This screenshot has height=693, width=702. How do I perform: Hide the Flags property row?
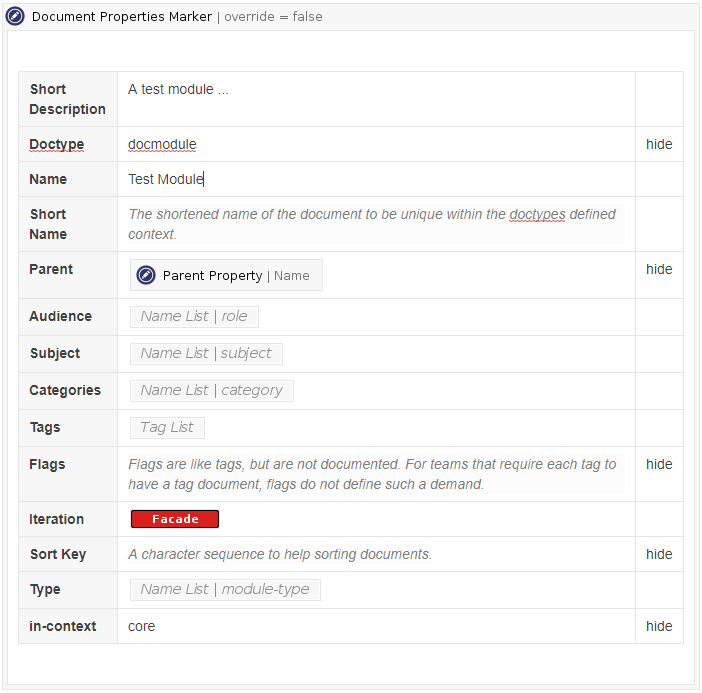(x=658, y=464)
